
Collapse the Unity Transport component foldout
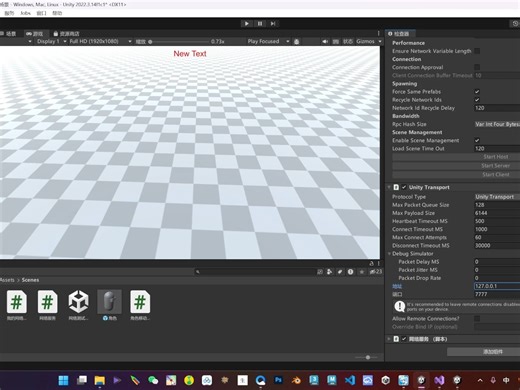click(x=389, y=187)
